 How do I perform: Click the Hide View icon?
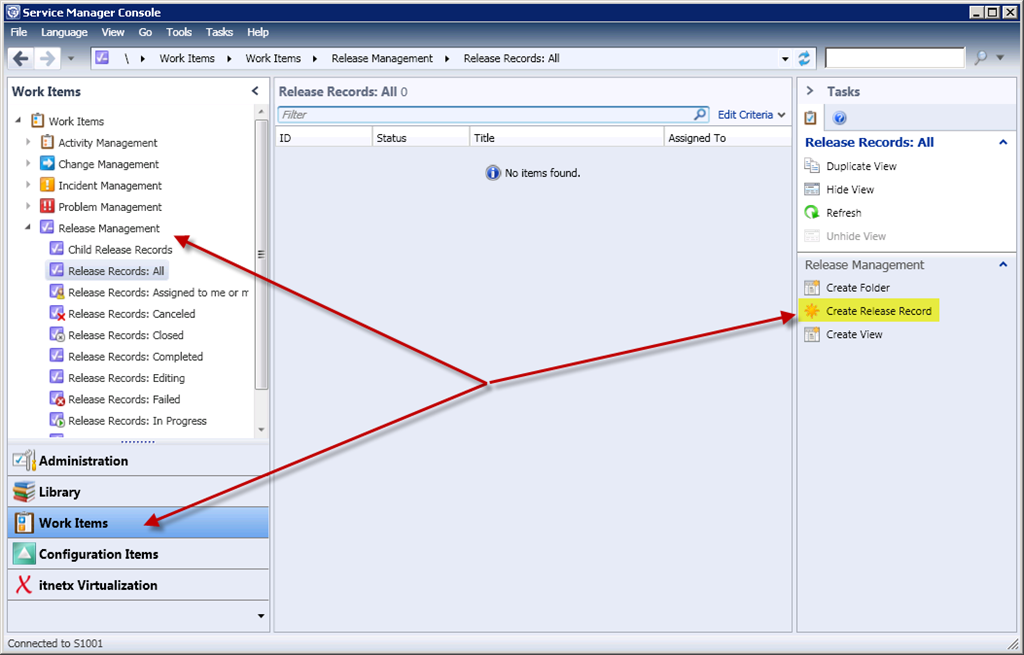[x=812, y=190]
